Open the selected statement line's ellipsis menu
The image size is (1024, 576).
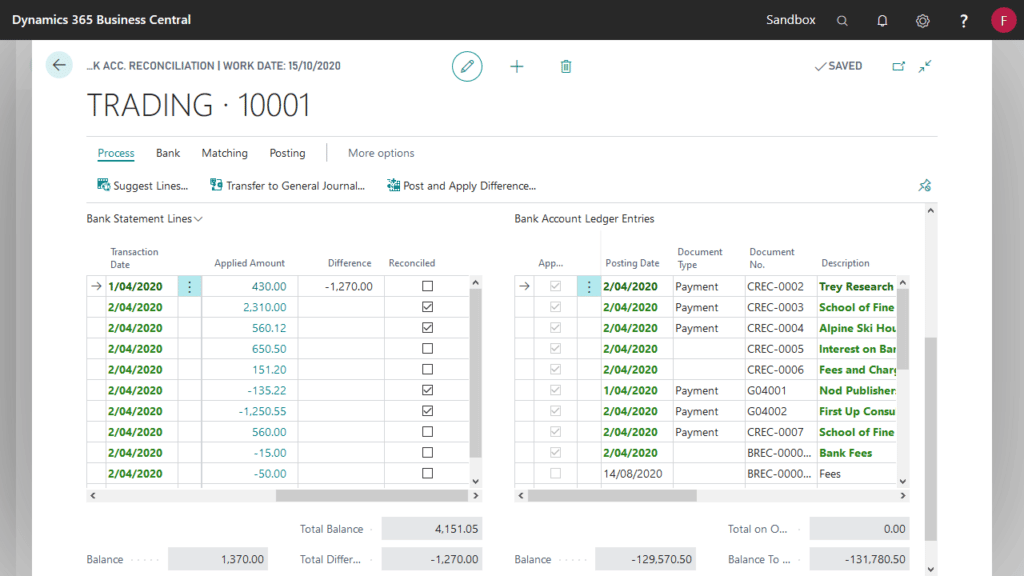pyautogui.click(x=189, y=286)
